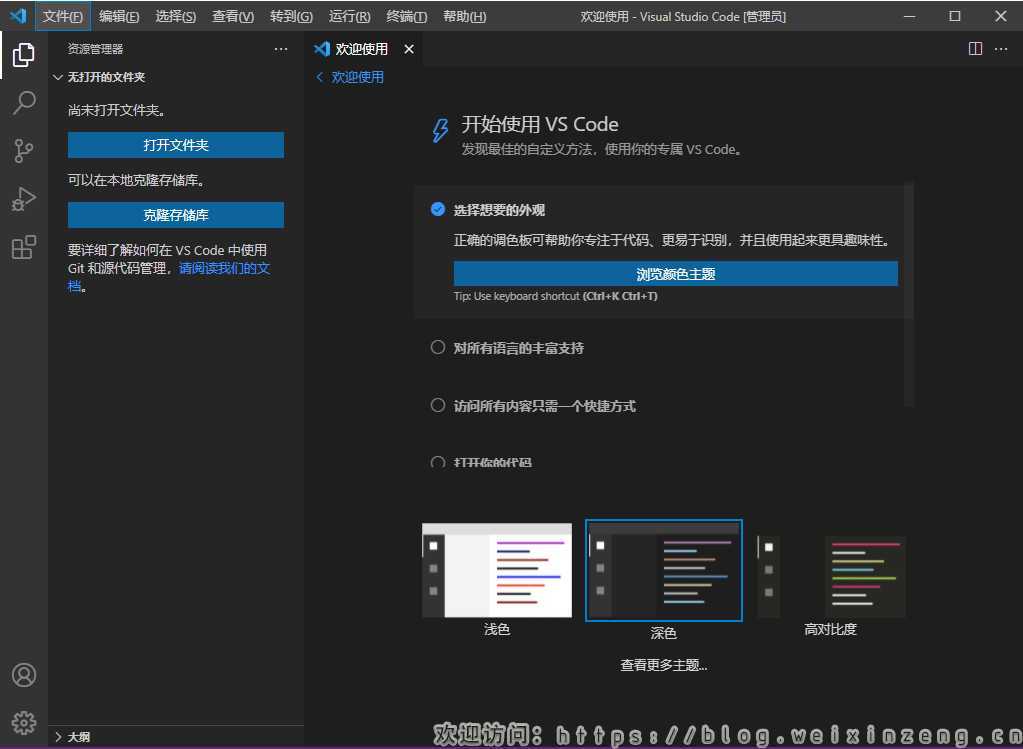The image size is (1023, 749).
Task: Open the 运行(R) menu
Action: pyautogui.click(x=349, y=16)
